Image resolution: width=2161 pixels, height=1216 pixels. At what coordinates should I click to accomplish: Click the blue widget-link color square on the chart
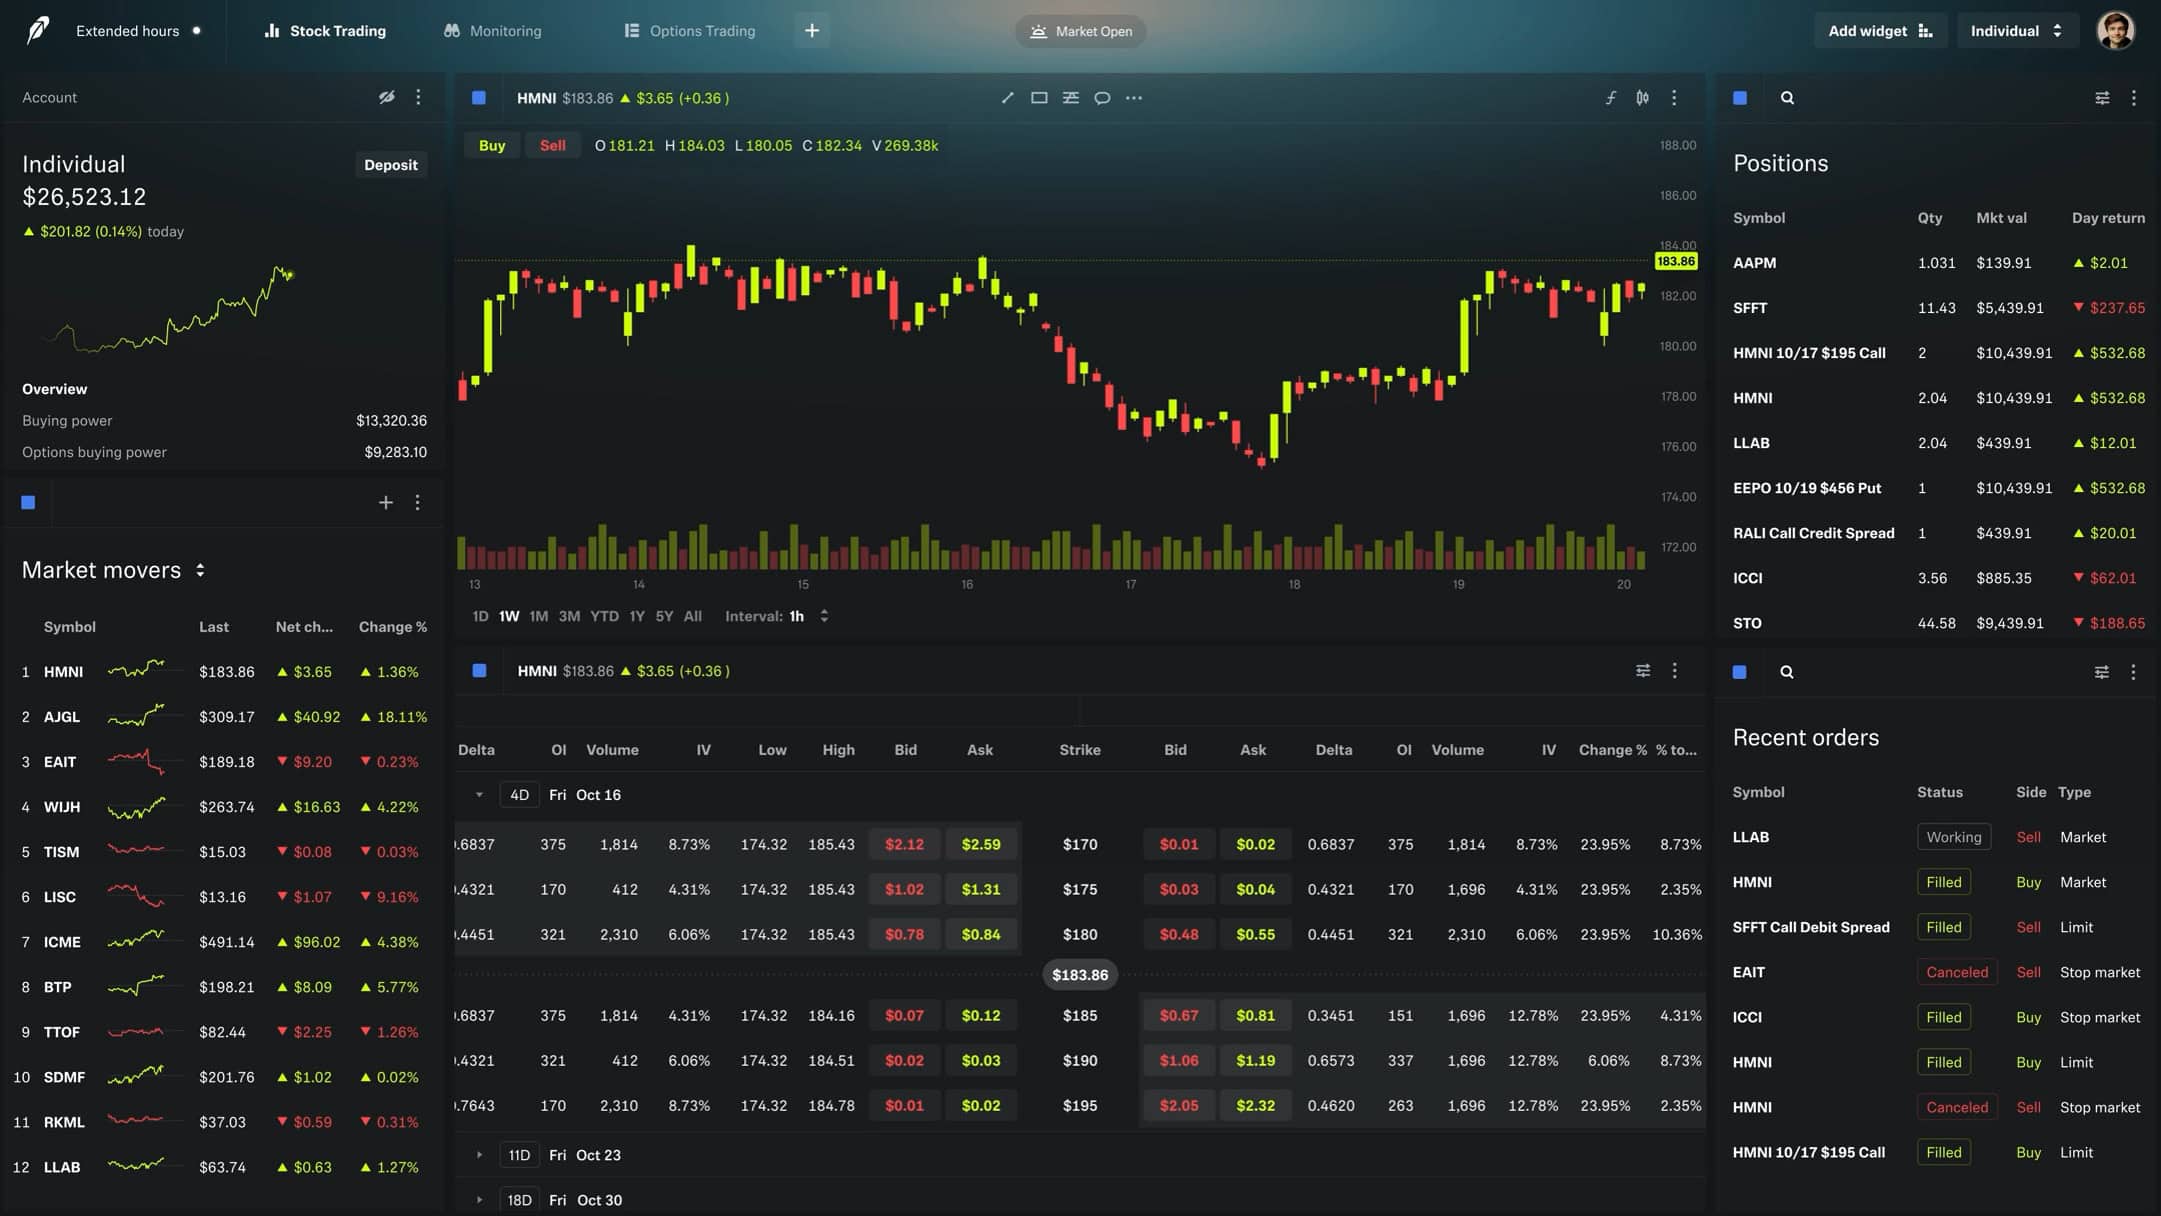[x=479, y=97]
